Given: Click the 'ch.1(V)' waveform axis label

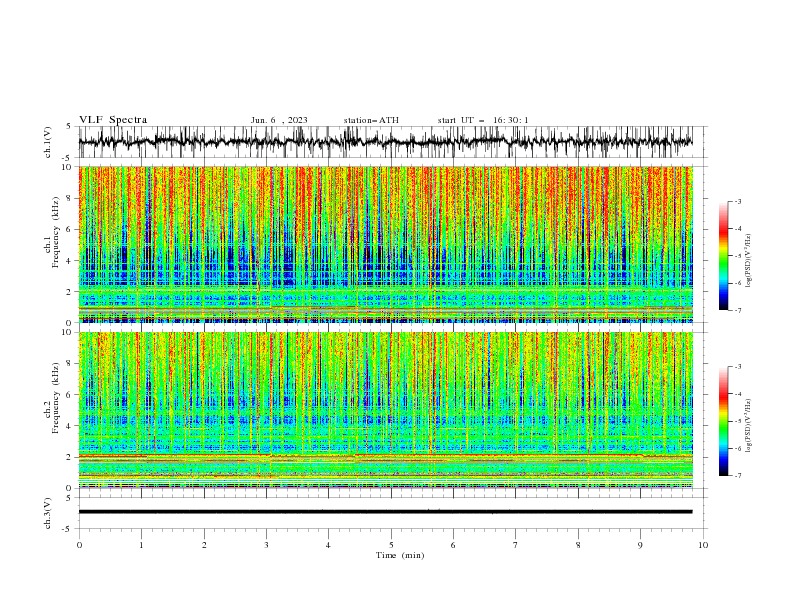Looking at the screenshot, I should pos(48,142).
